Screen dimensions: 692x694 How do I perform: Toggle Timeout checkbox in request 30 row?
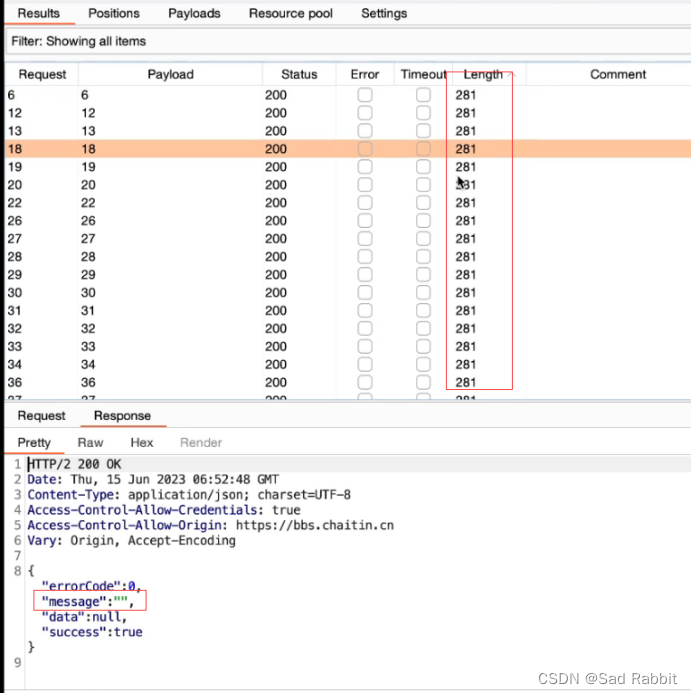[x=423, y=293]
